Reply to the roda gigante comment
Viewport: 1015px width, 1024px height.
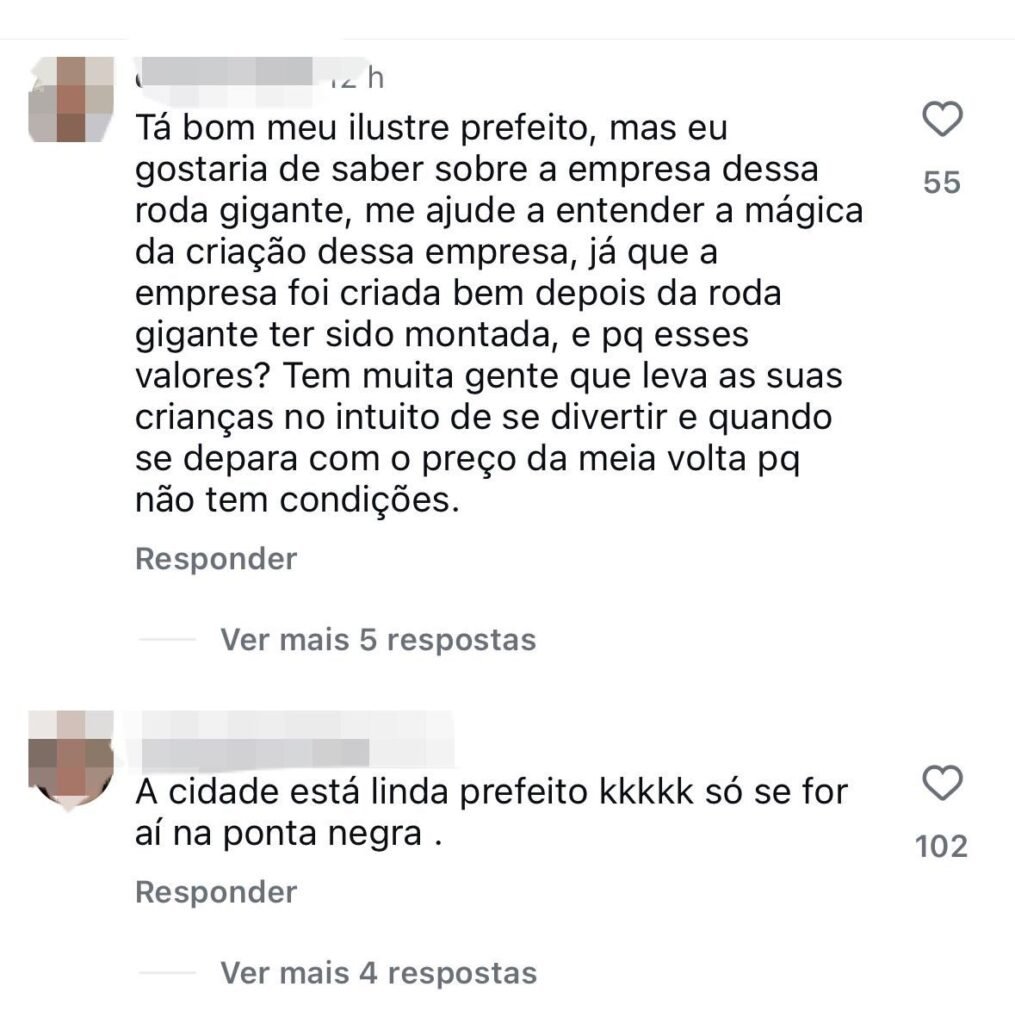click(x=216, y=559)
